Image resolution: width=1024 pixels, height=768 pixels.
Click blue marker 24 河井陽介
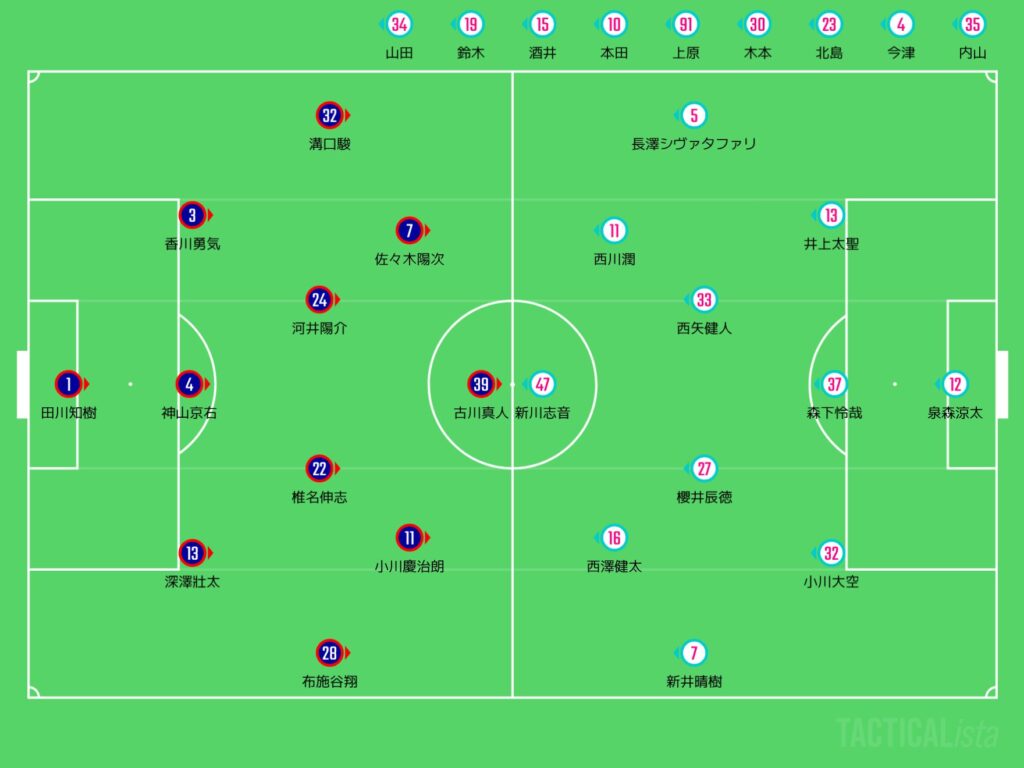319,300
